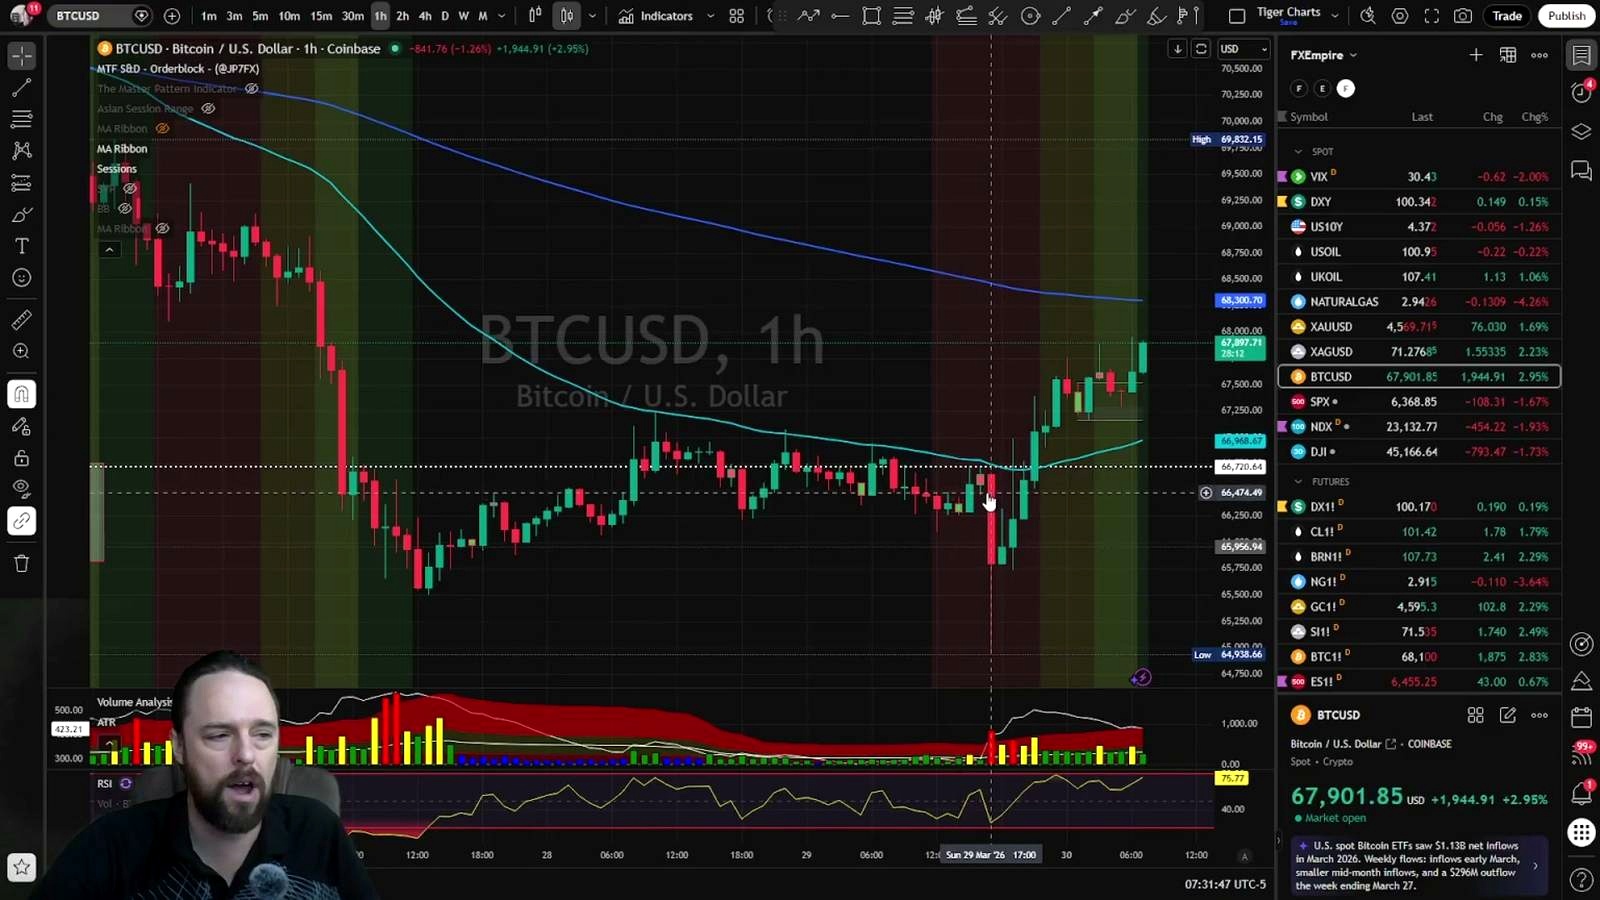Select the text annotation tool
Image resolution: width=1600 pixels, height=900 pixels.
(22, 246)
